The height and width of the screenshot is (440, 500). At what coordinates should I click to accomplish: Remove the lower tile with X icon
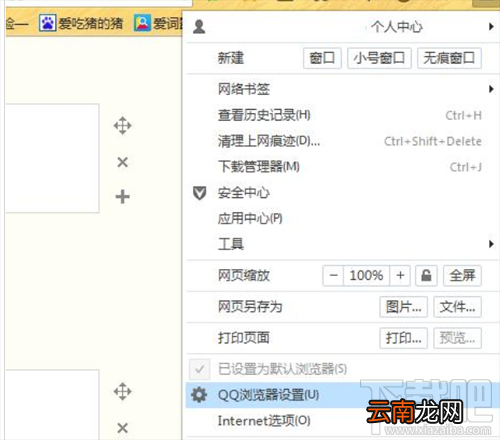click(x=123, y=428)
